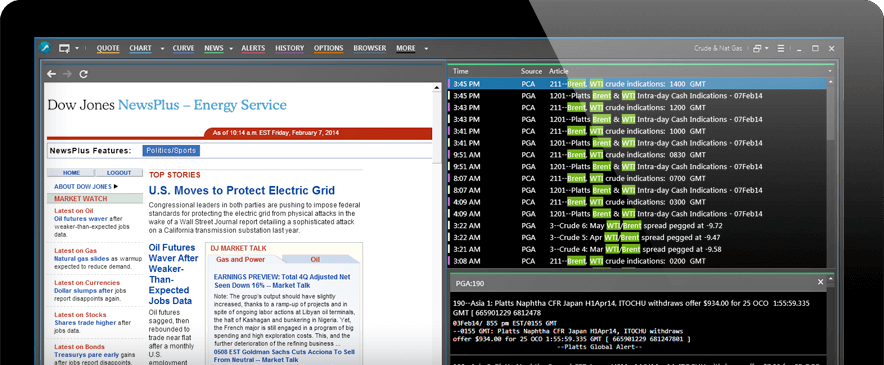Select 'Crude 4: Mar WTI/Brent spread' row
Image resolution: width=884 pixels, height=365 pixels.
click(x=638, y=249)
